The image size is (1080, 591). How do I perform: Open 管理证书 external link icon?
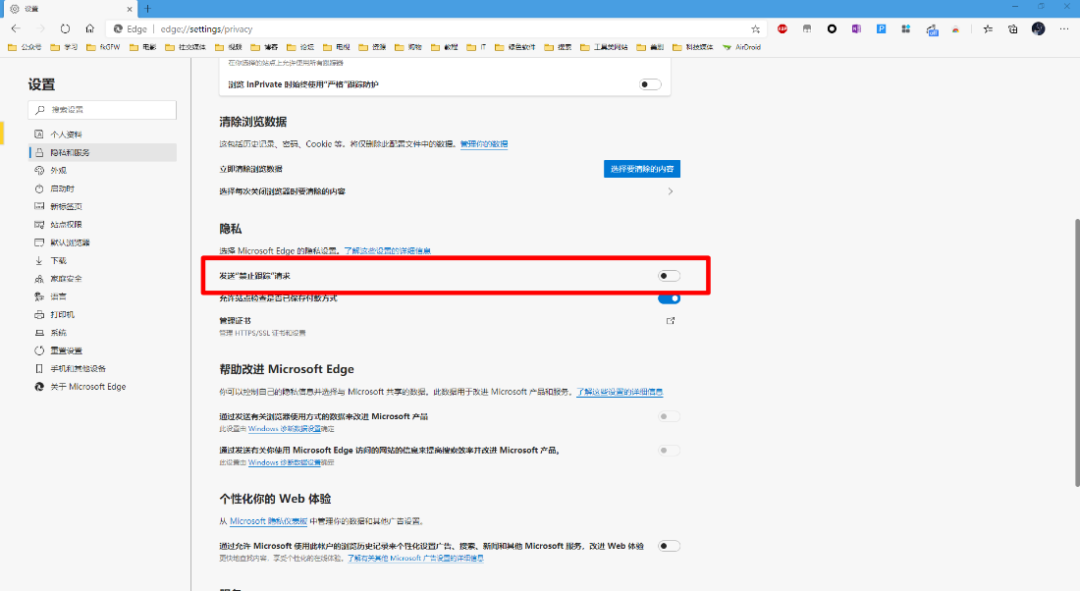click(x=670, y=320)
